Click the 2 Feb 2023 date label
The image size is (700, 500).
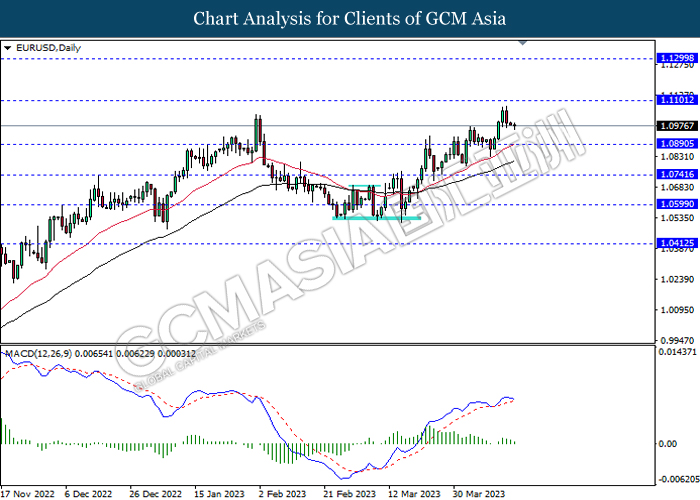click(x=283, y=494)
